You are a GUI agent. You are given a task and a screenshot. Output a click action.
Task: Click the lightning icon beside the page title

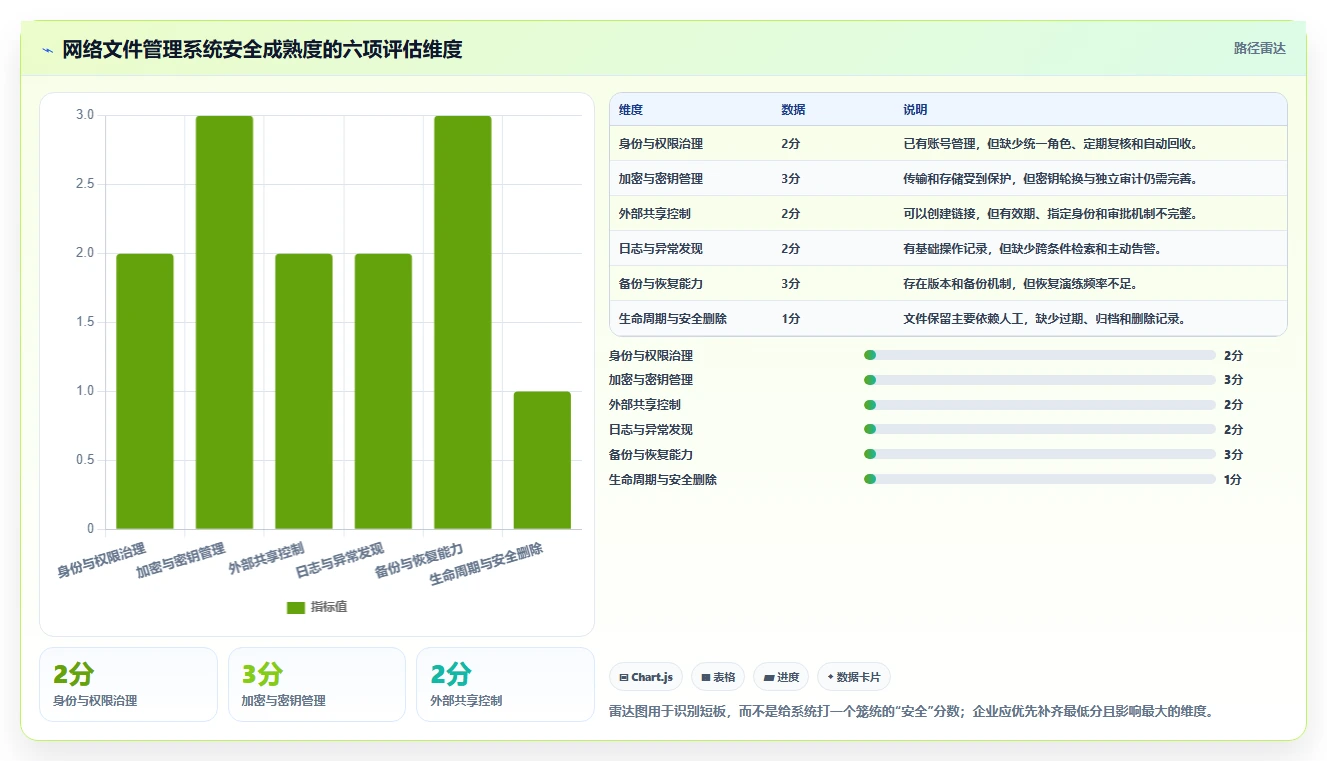click(x=48, y=50)
